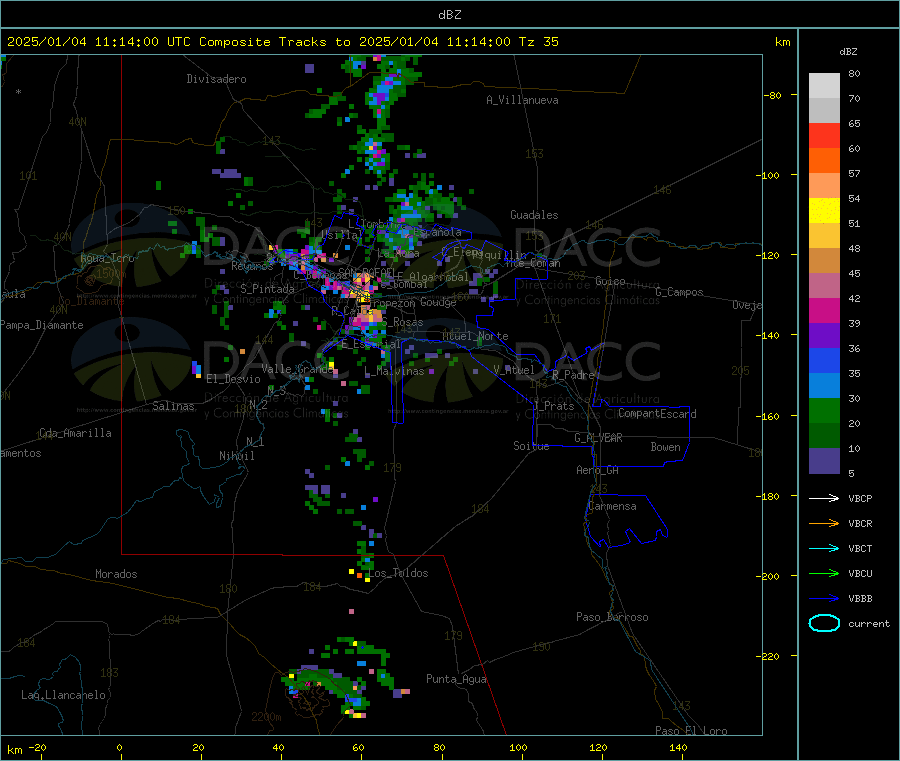The image size is (900, 761).
Task: Click the 'Goudge' map label
Action: [x=439, y=302]
